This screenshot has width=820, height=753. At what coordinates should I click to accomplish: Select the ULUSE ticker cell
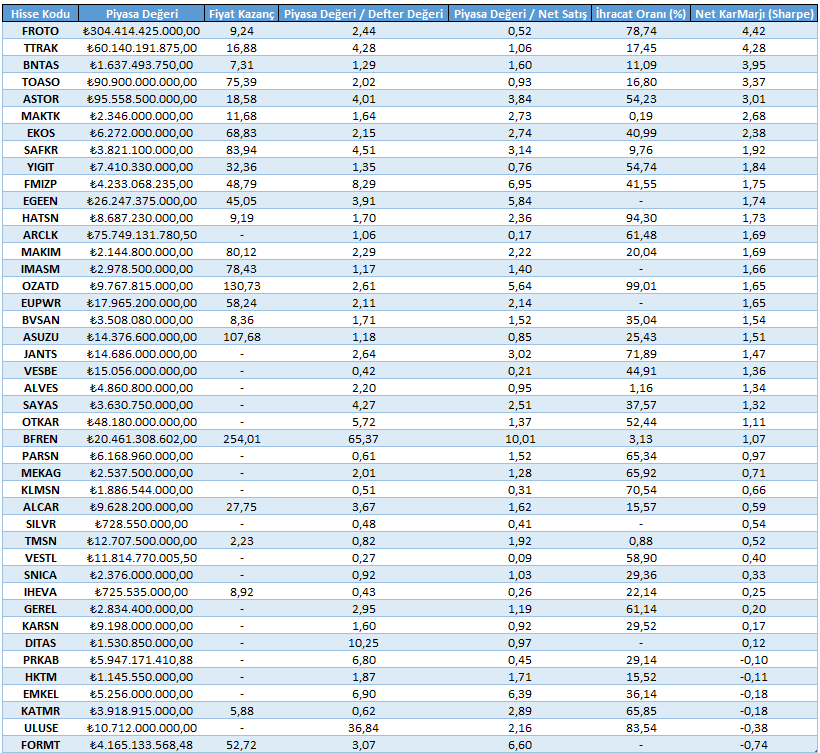[40, 728]
